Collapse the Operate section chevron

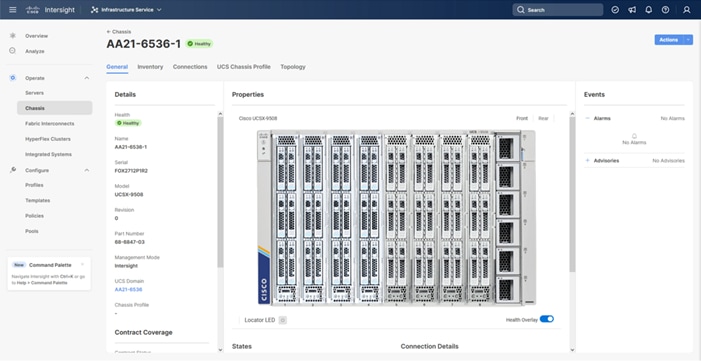87,78
